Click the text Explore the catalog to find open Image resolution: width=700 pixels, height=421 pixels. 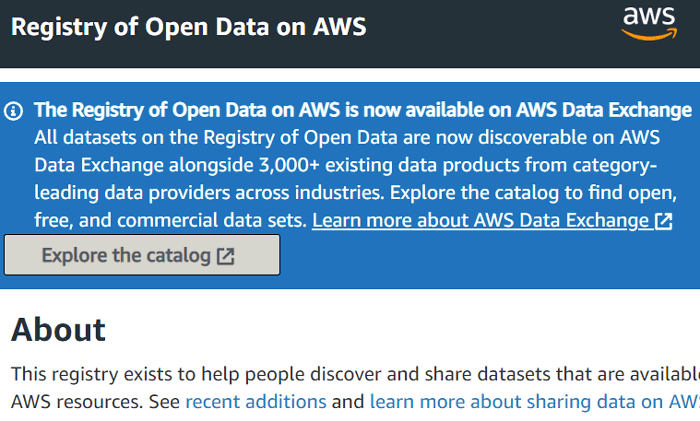[x=533, y=193]
